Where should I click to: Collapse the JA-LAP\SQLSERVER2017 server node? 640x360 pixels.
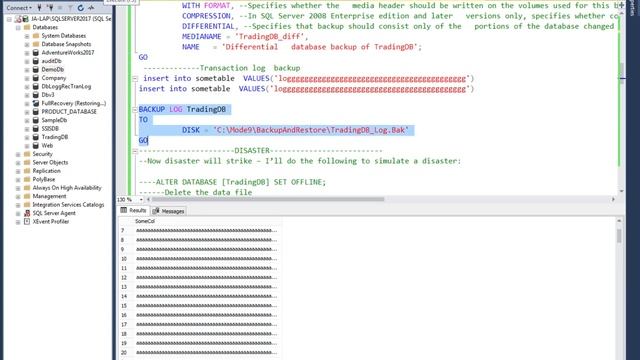(x=9, y=19)
